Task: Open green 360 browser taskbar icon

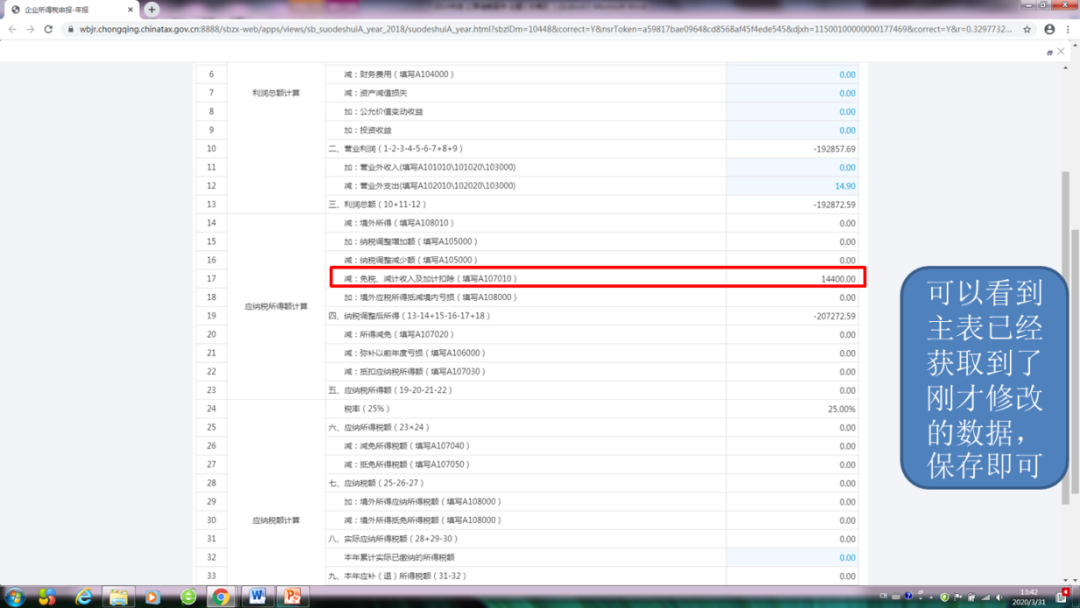Action: (x=187, y=596)
